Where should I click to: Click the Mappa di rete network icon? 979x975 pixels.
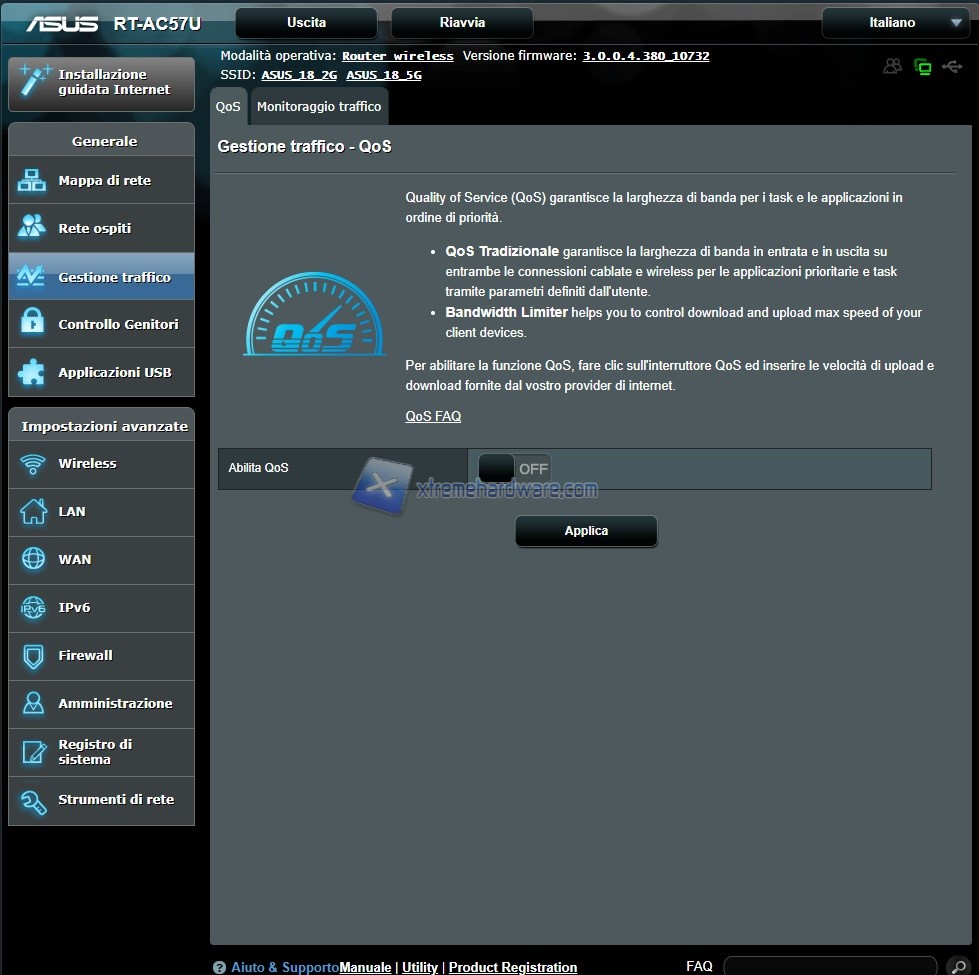pyautogui.click(x=33, y=181)
